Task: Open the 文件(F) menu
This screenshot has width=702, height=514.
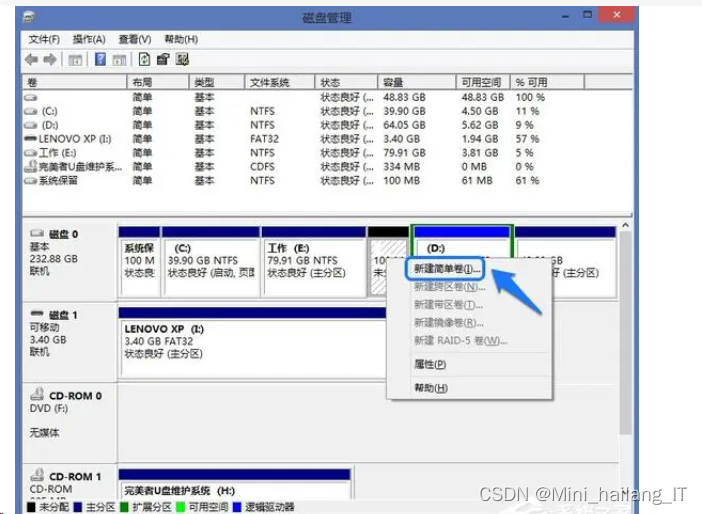Action: point(44,39)
